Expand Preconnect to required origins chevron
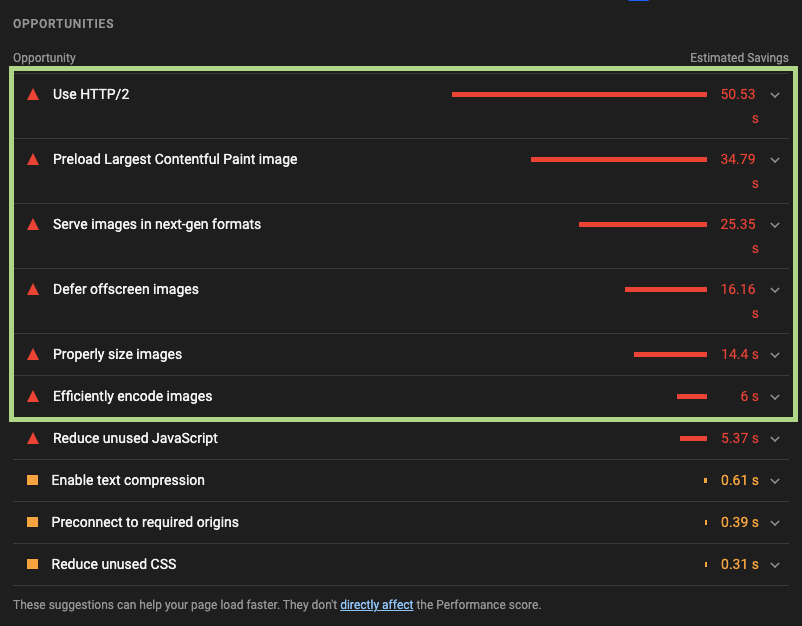The width and height of the screenshot is (802, 626). pyautogui.click(x=774, y=522)
